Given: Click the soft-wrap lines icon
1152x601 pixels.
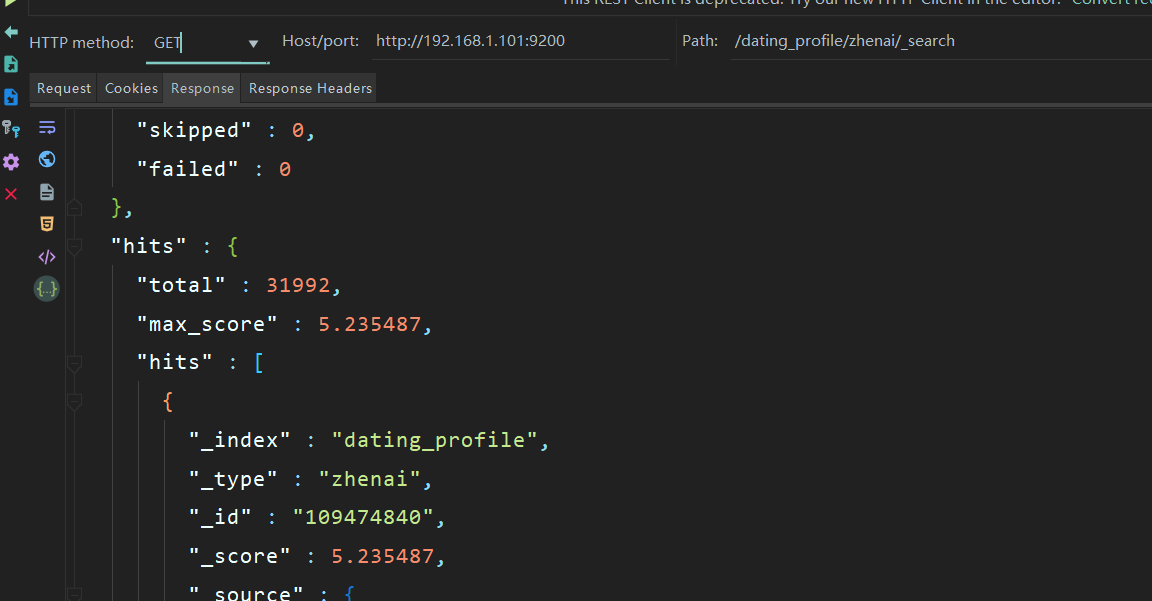Looking at the screenshot, I should coord(47,128).
